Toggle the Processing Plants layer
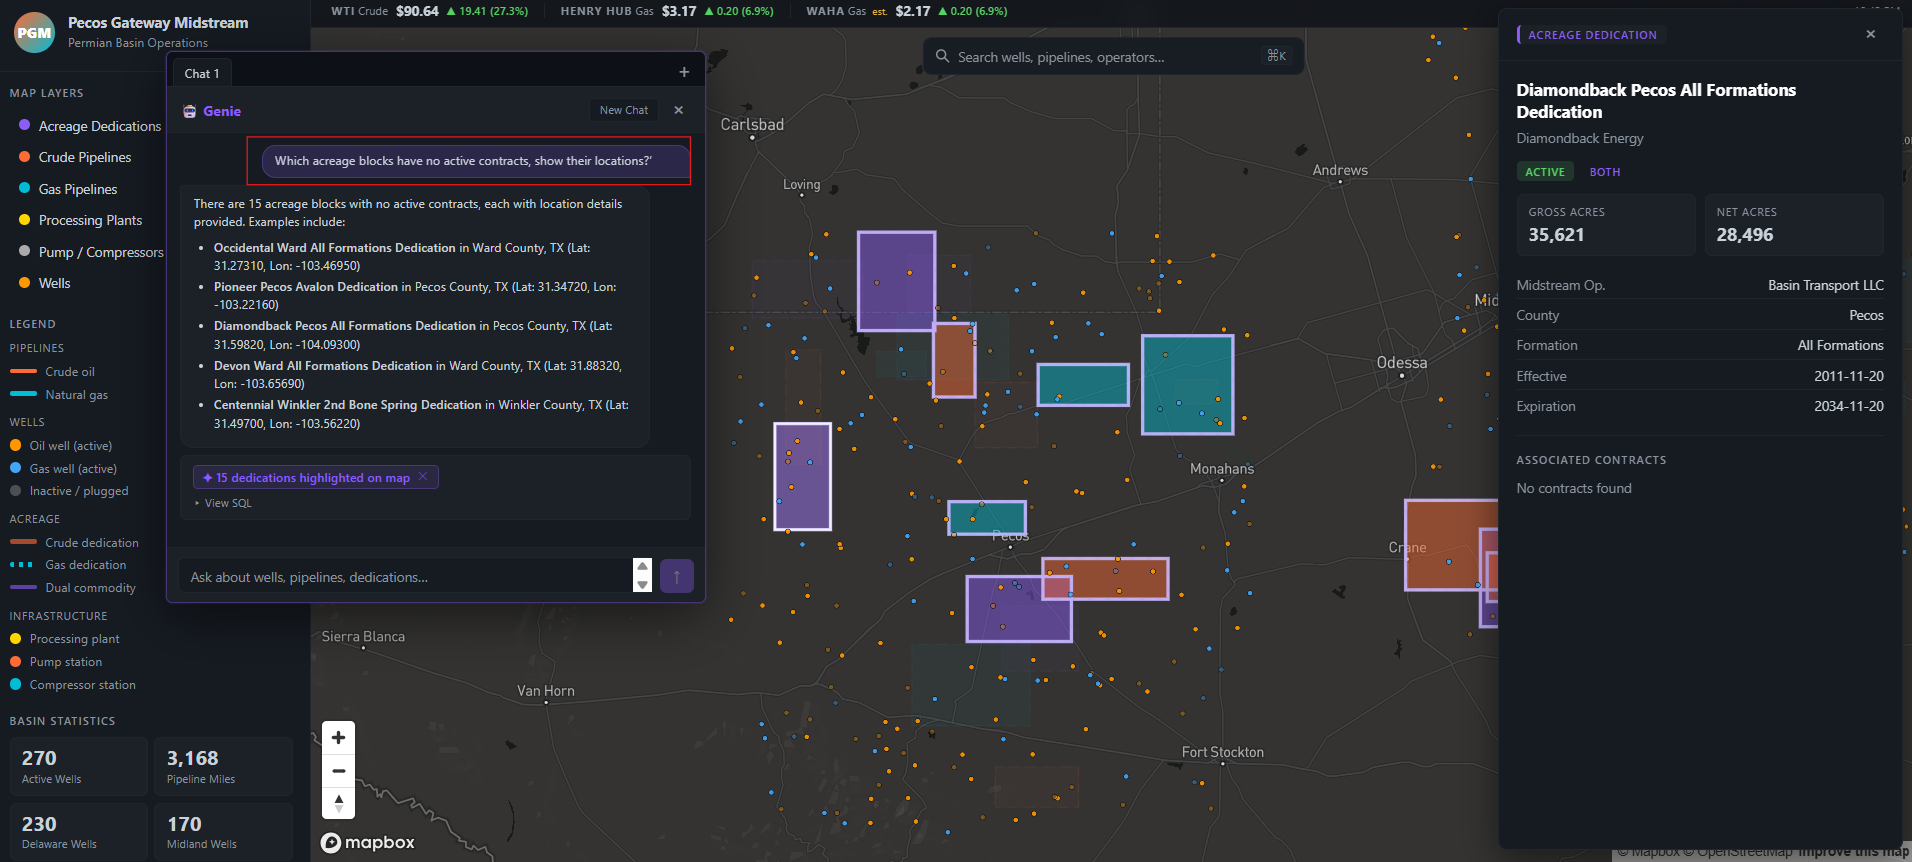 [x=90, y=220]
